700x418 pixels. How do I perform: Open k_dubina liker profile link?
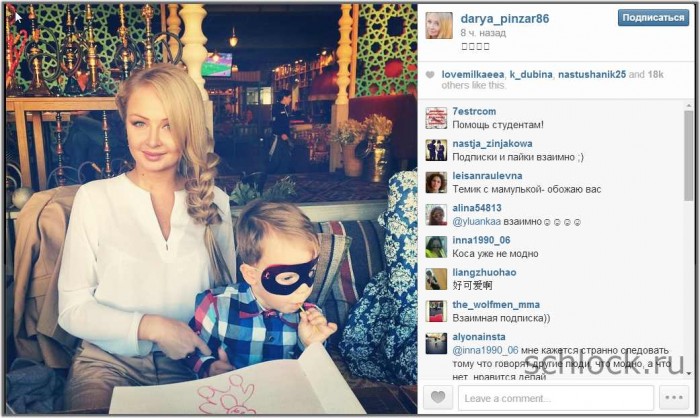531,75
